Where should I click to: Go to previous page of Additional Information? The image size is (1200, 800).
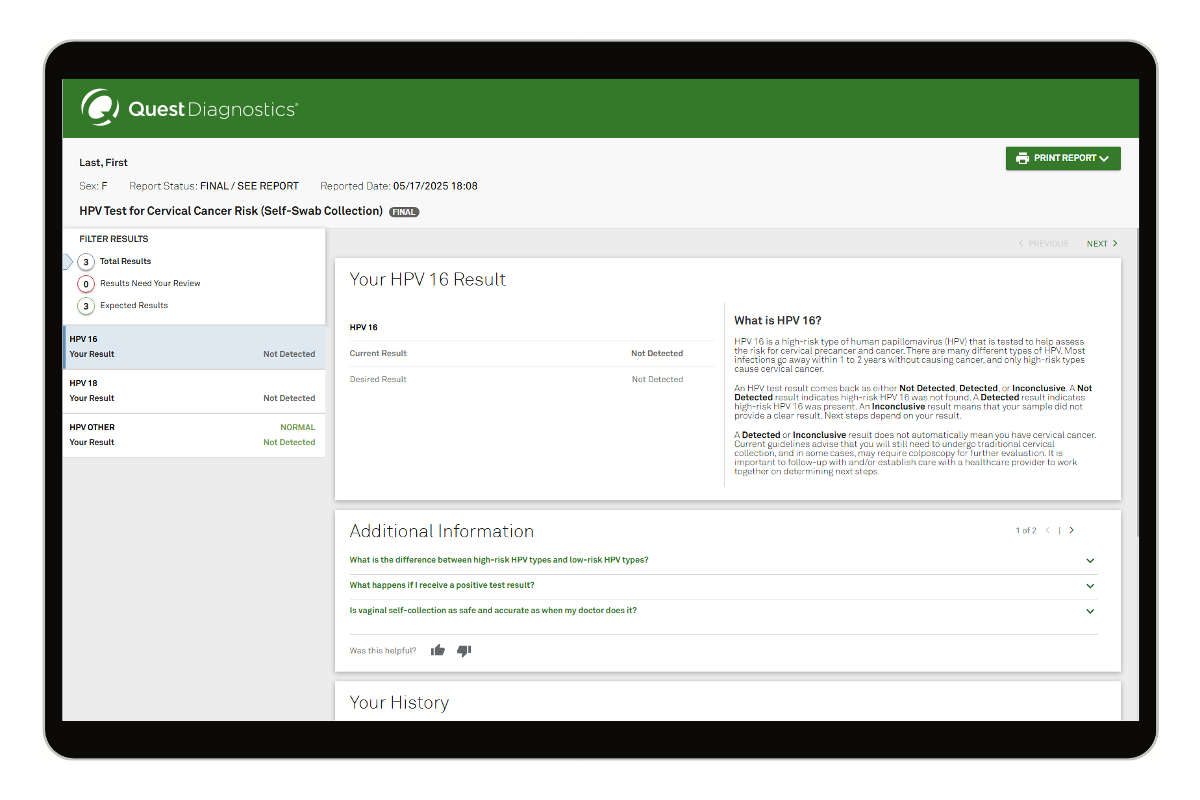coord(1048,531)
